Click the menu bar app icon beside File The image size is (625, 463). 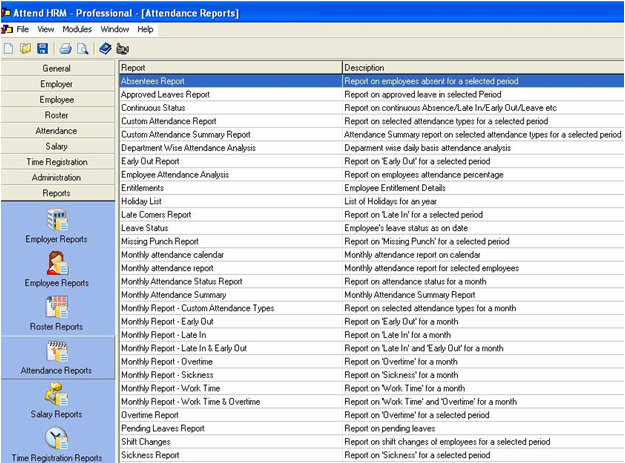(x=7, y=29)
